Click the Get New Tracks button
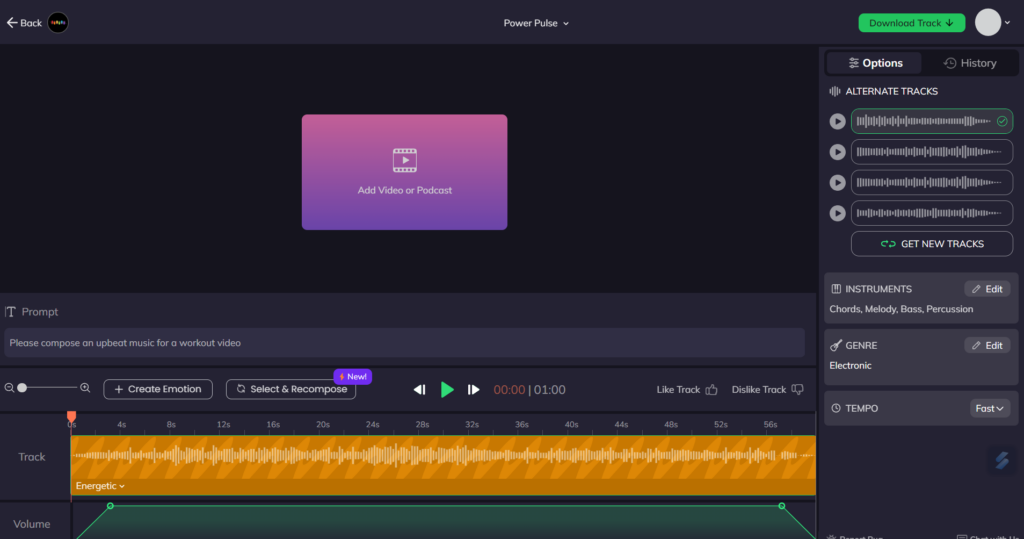Image resolution: width=1024 pixels, height=539 pixels. pos(931,244)
